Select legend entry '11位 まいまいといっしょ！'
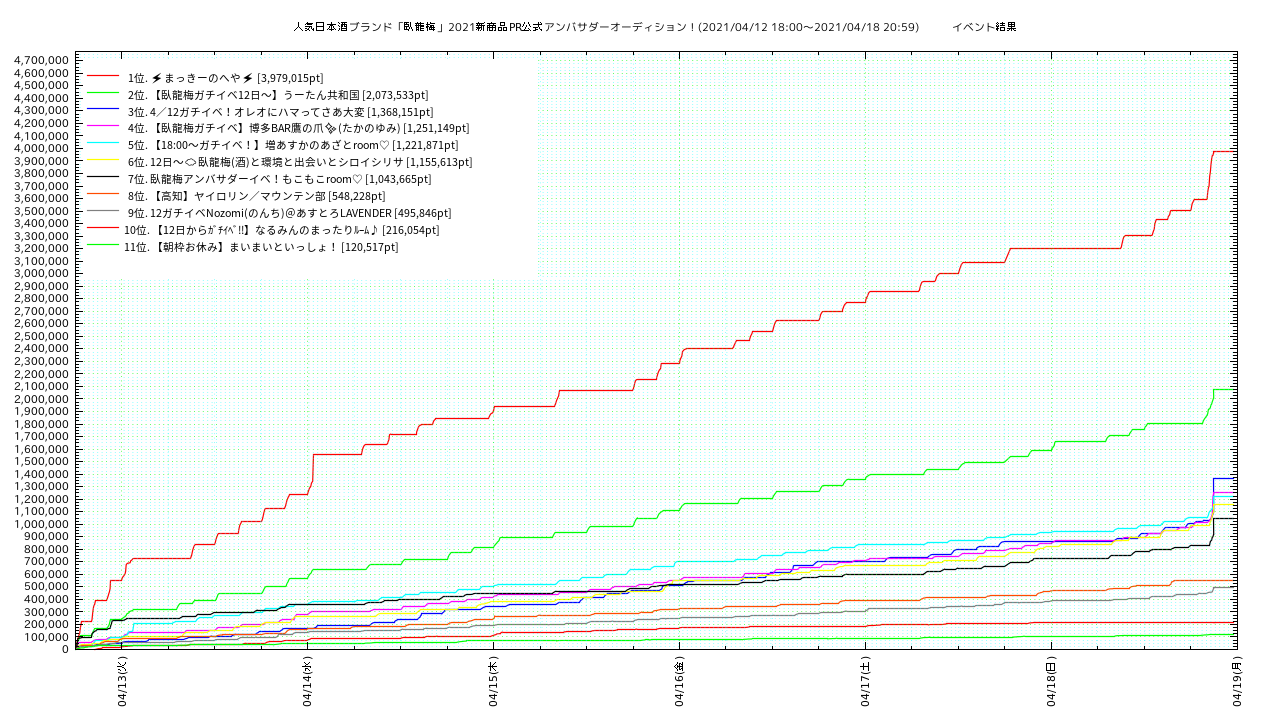 (260, 247)
